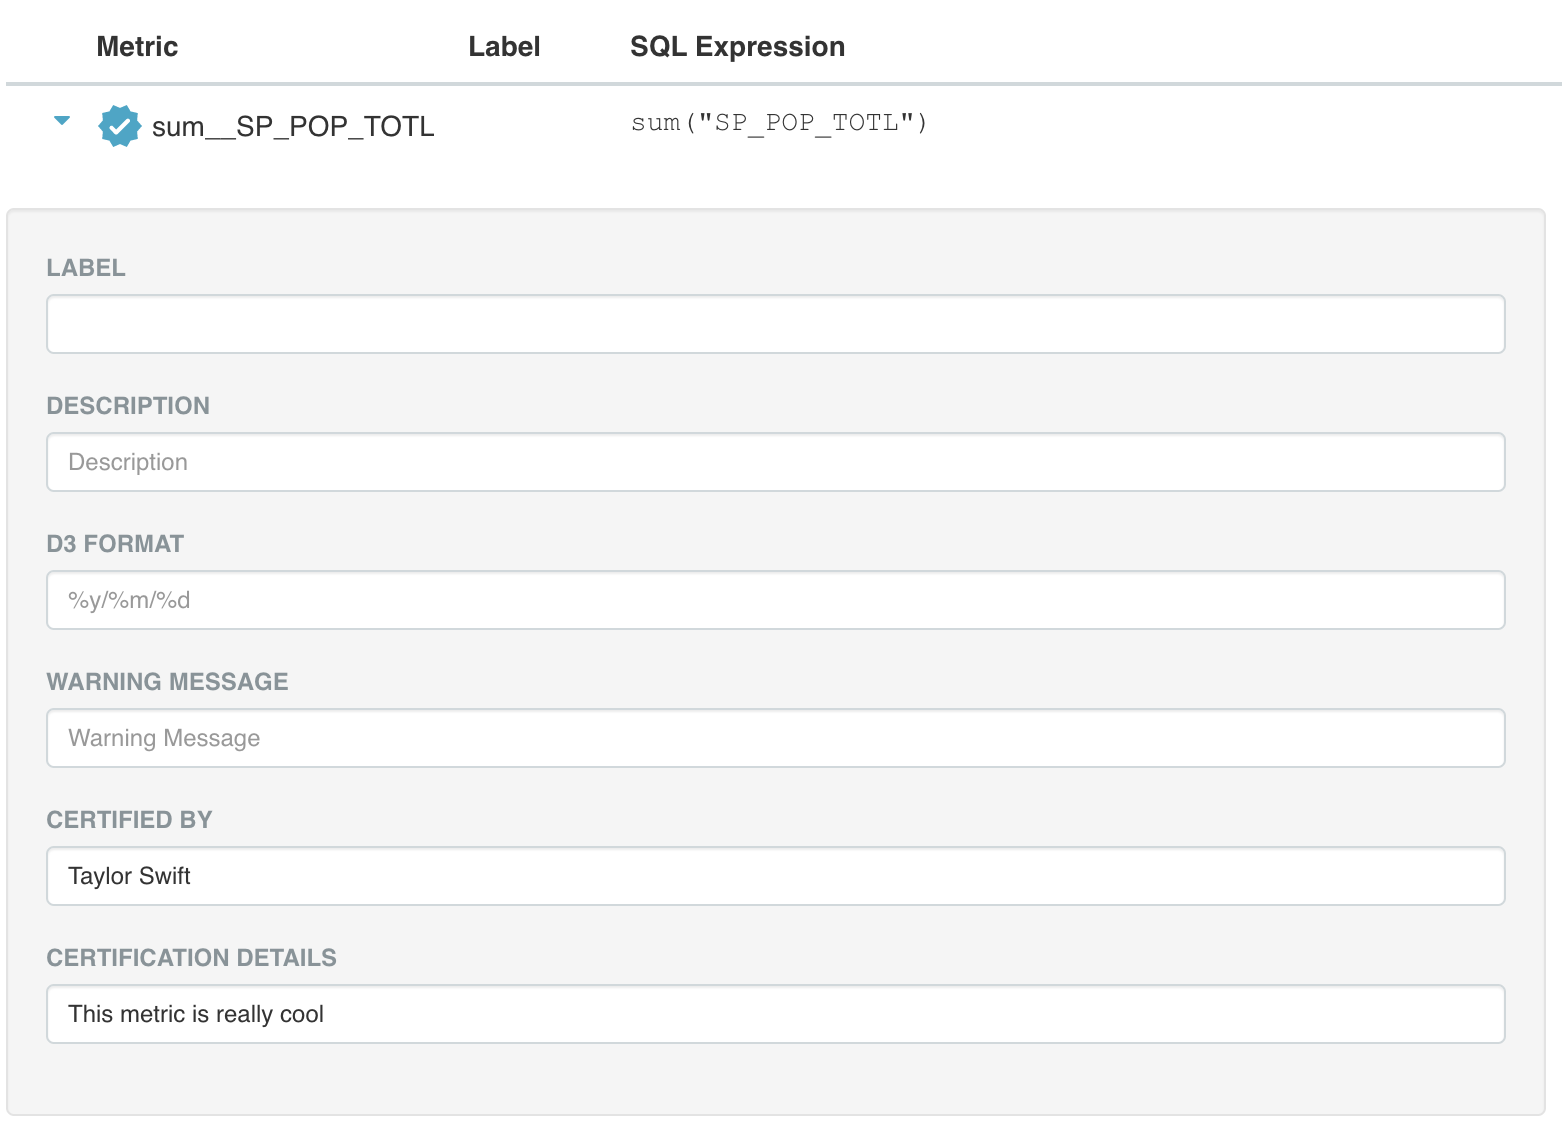Screen dimensions: 1562x1140
Task: Click the Certified By field with Taylor Swift
Action: pyautogui.click(x=775, y=876)
